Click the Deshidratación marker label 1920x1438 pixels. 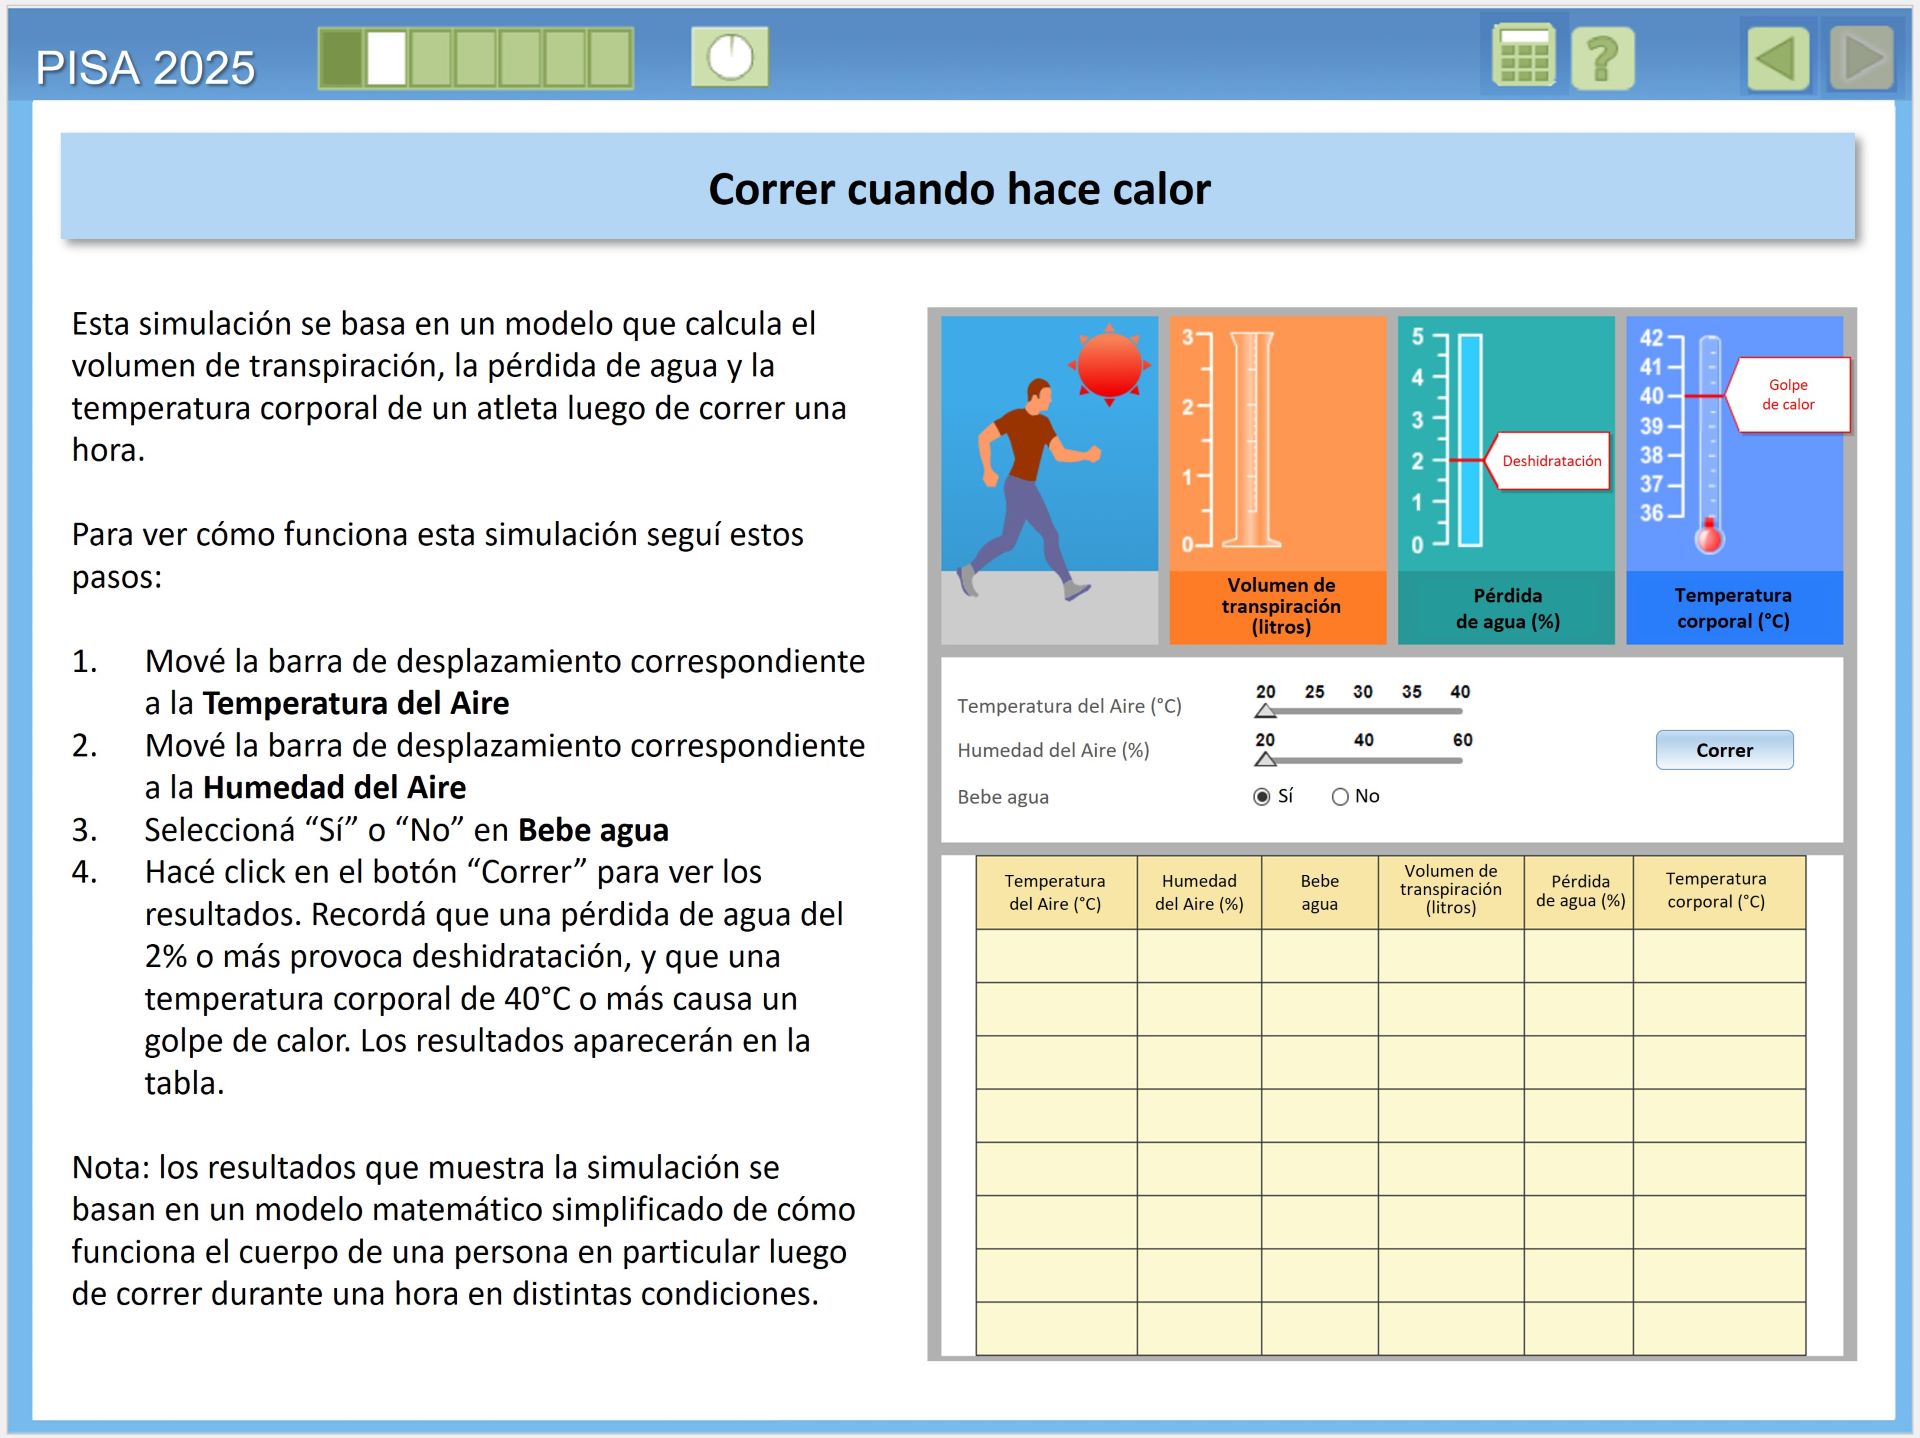click(x=1551, y=461)
